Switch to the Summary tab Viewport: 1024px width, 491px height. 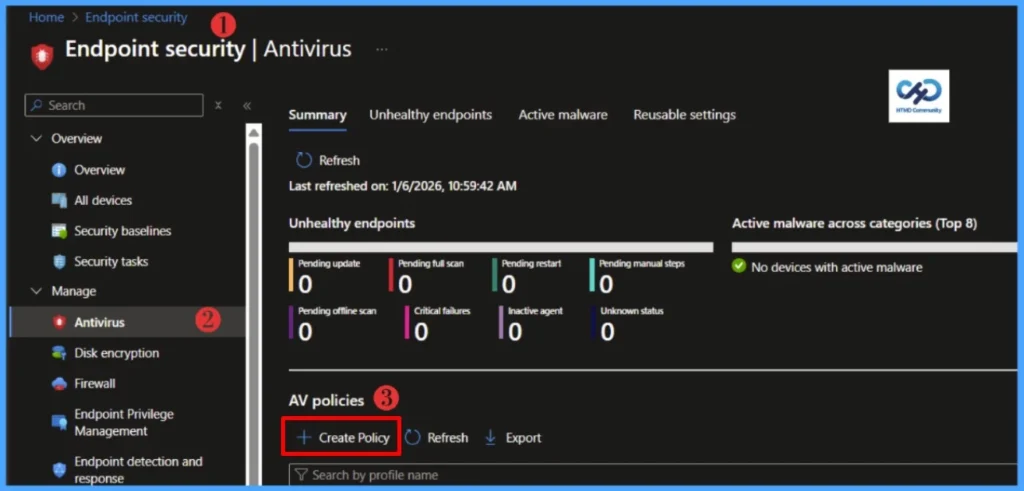coord(317,115)
